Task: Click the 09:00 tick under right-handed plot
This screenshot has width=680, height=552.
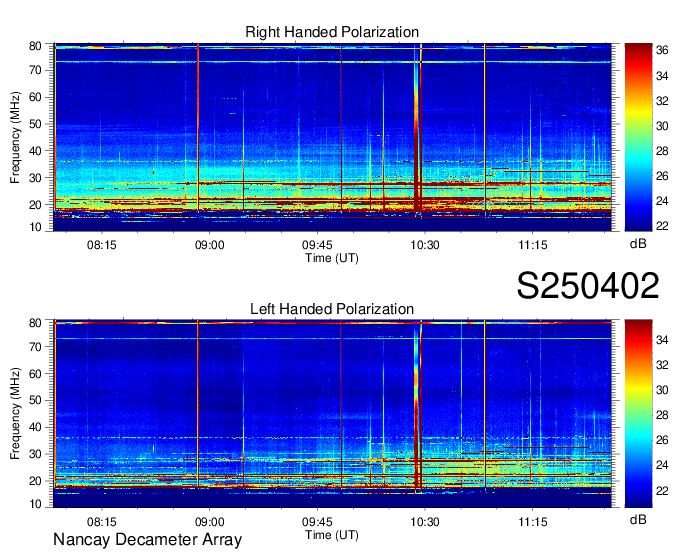Action: pyautogui.click(x=209, y=245)
